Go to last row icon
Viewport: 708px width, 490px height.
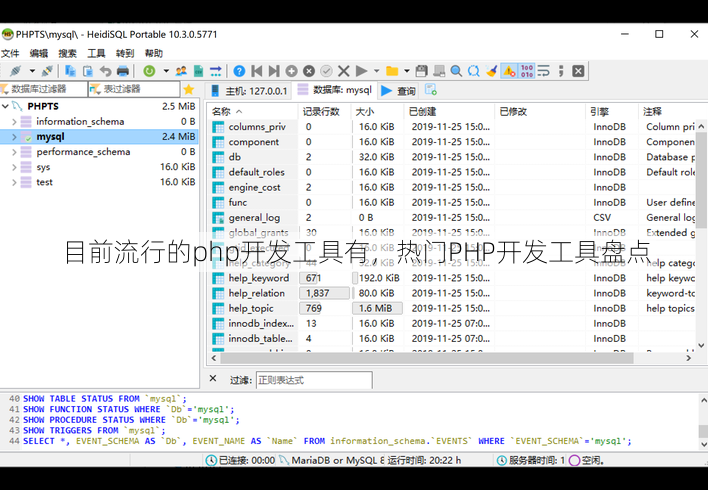274,71
